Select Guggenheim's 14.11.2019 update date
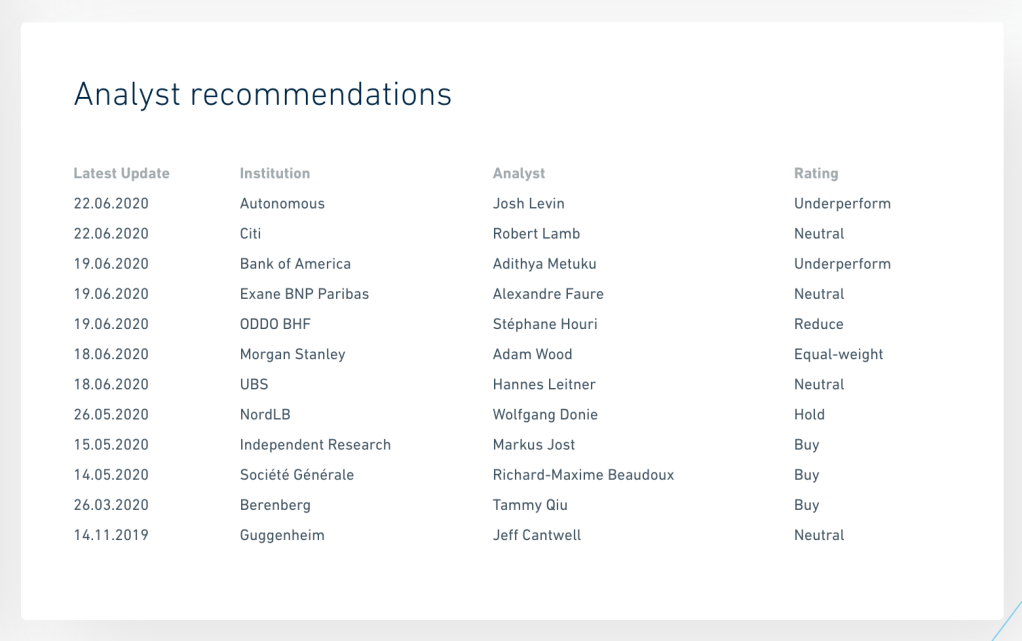This screenshot has width=1022, height=641. [111, 535]
